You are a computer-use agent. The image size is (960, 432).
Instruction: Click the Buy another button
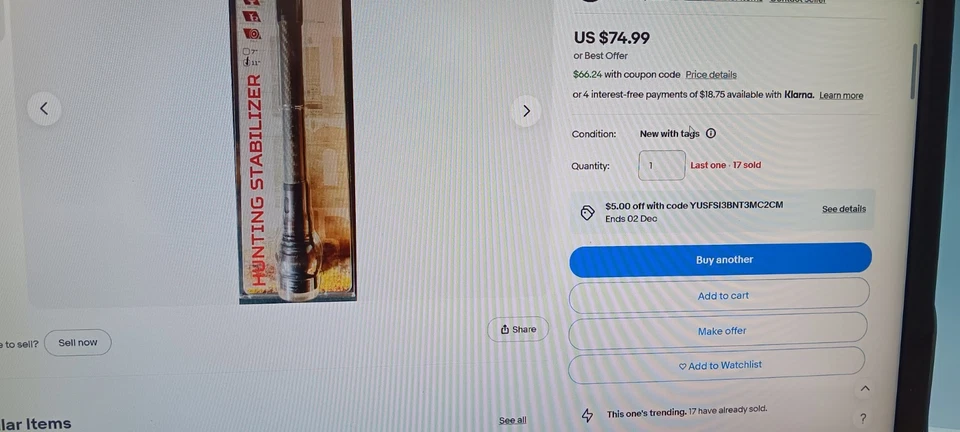pos(721,259)
